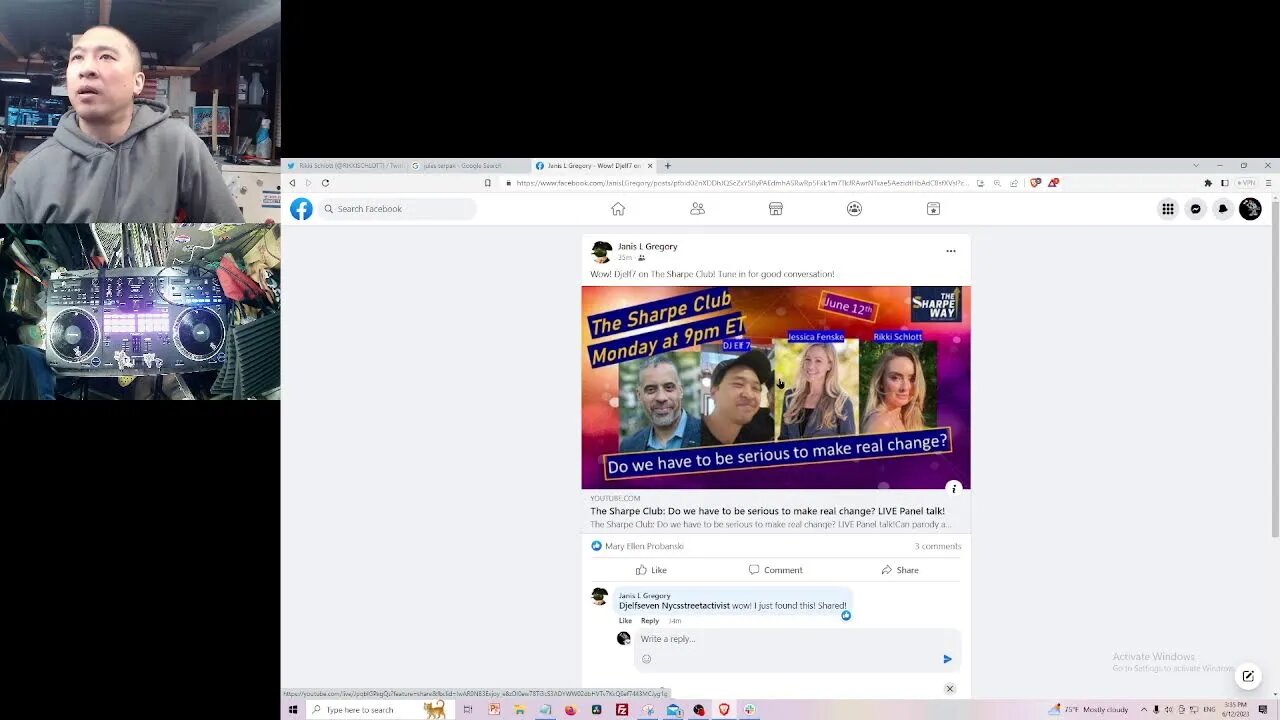1280x720 pixels.
Task: Click the link info 'i' icon
Action: tap(954, 489)
